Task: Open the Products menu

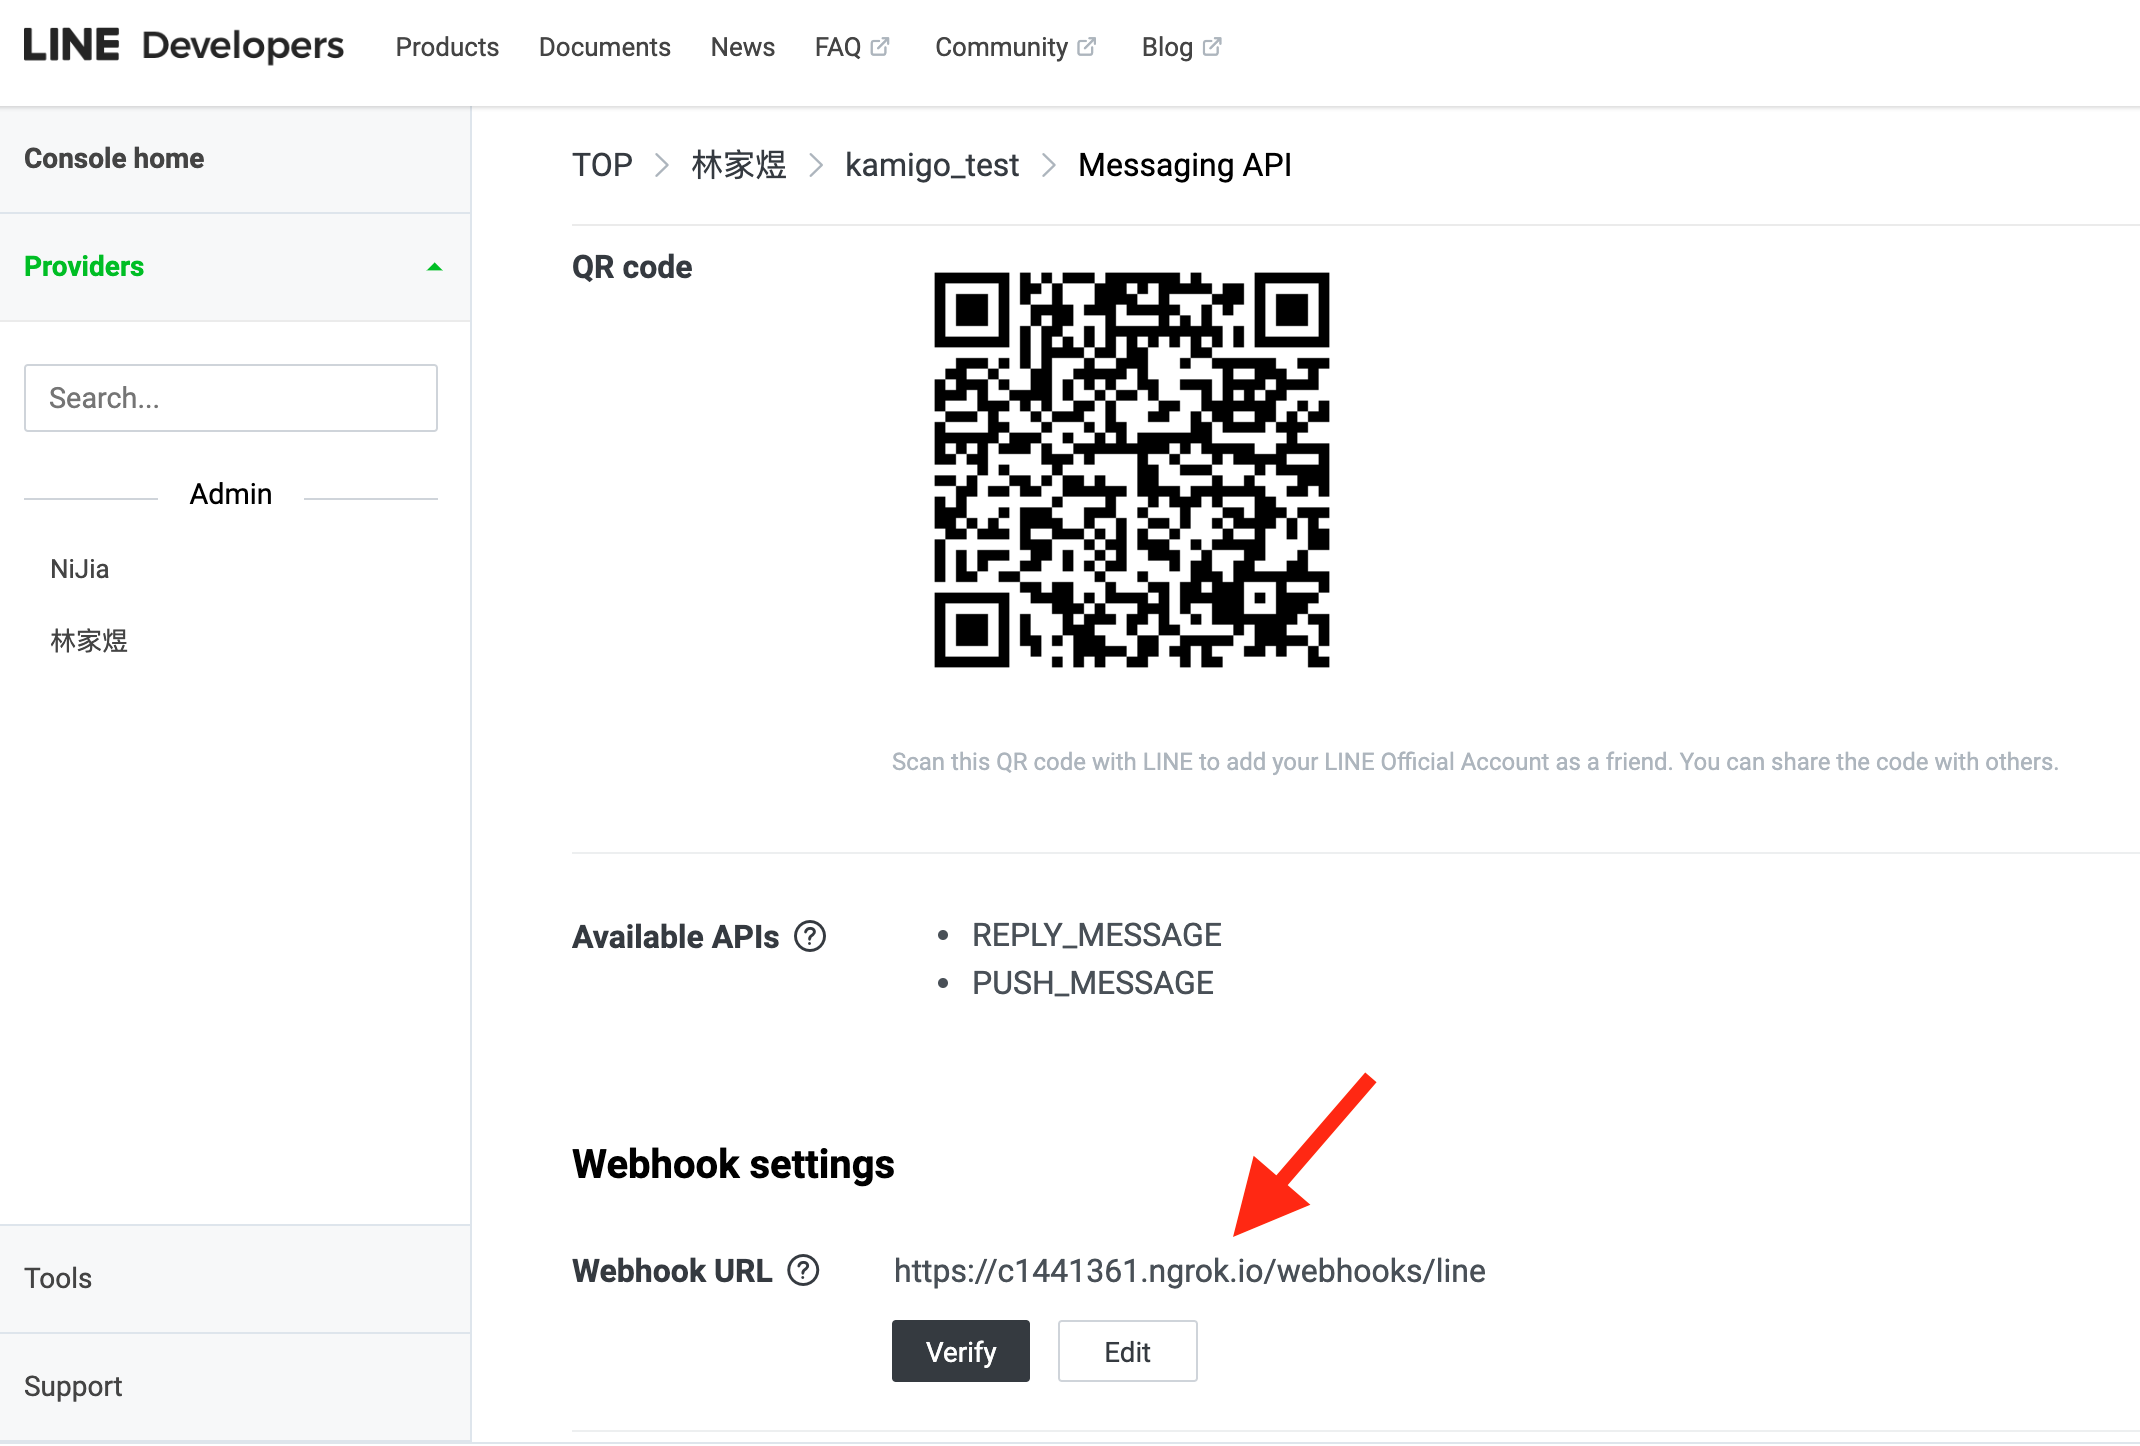Action: click(x=447, y=47)
